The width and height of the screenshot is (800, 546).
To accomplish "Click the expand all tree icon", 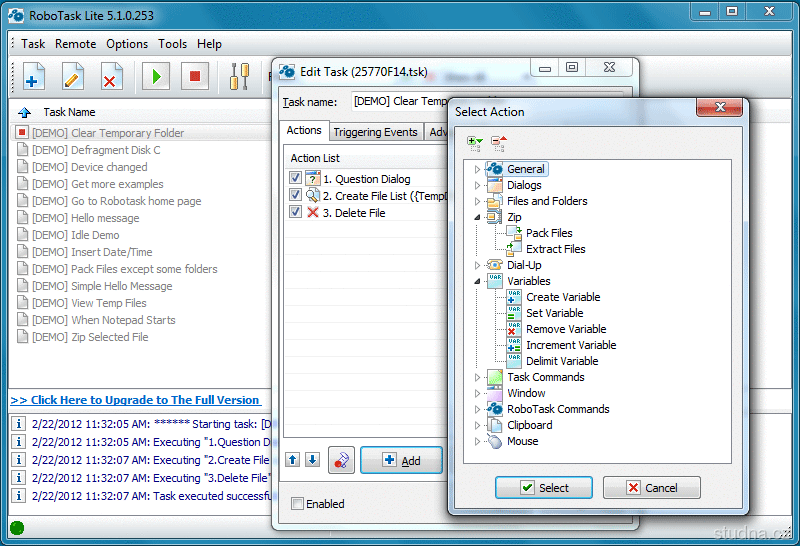I will click(475, 144).
